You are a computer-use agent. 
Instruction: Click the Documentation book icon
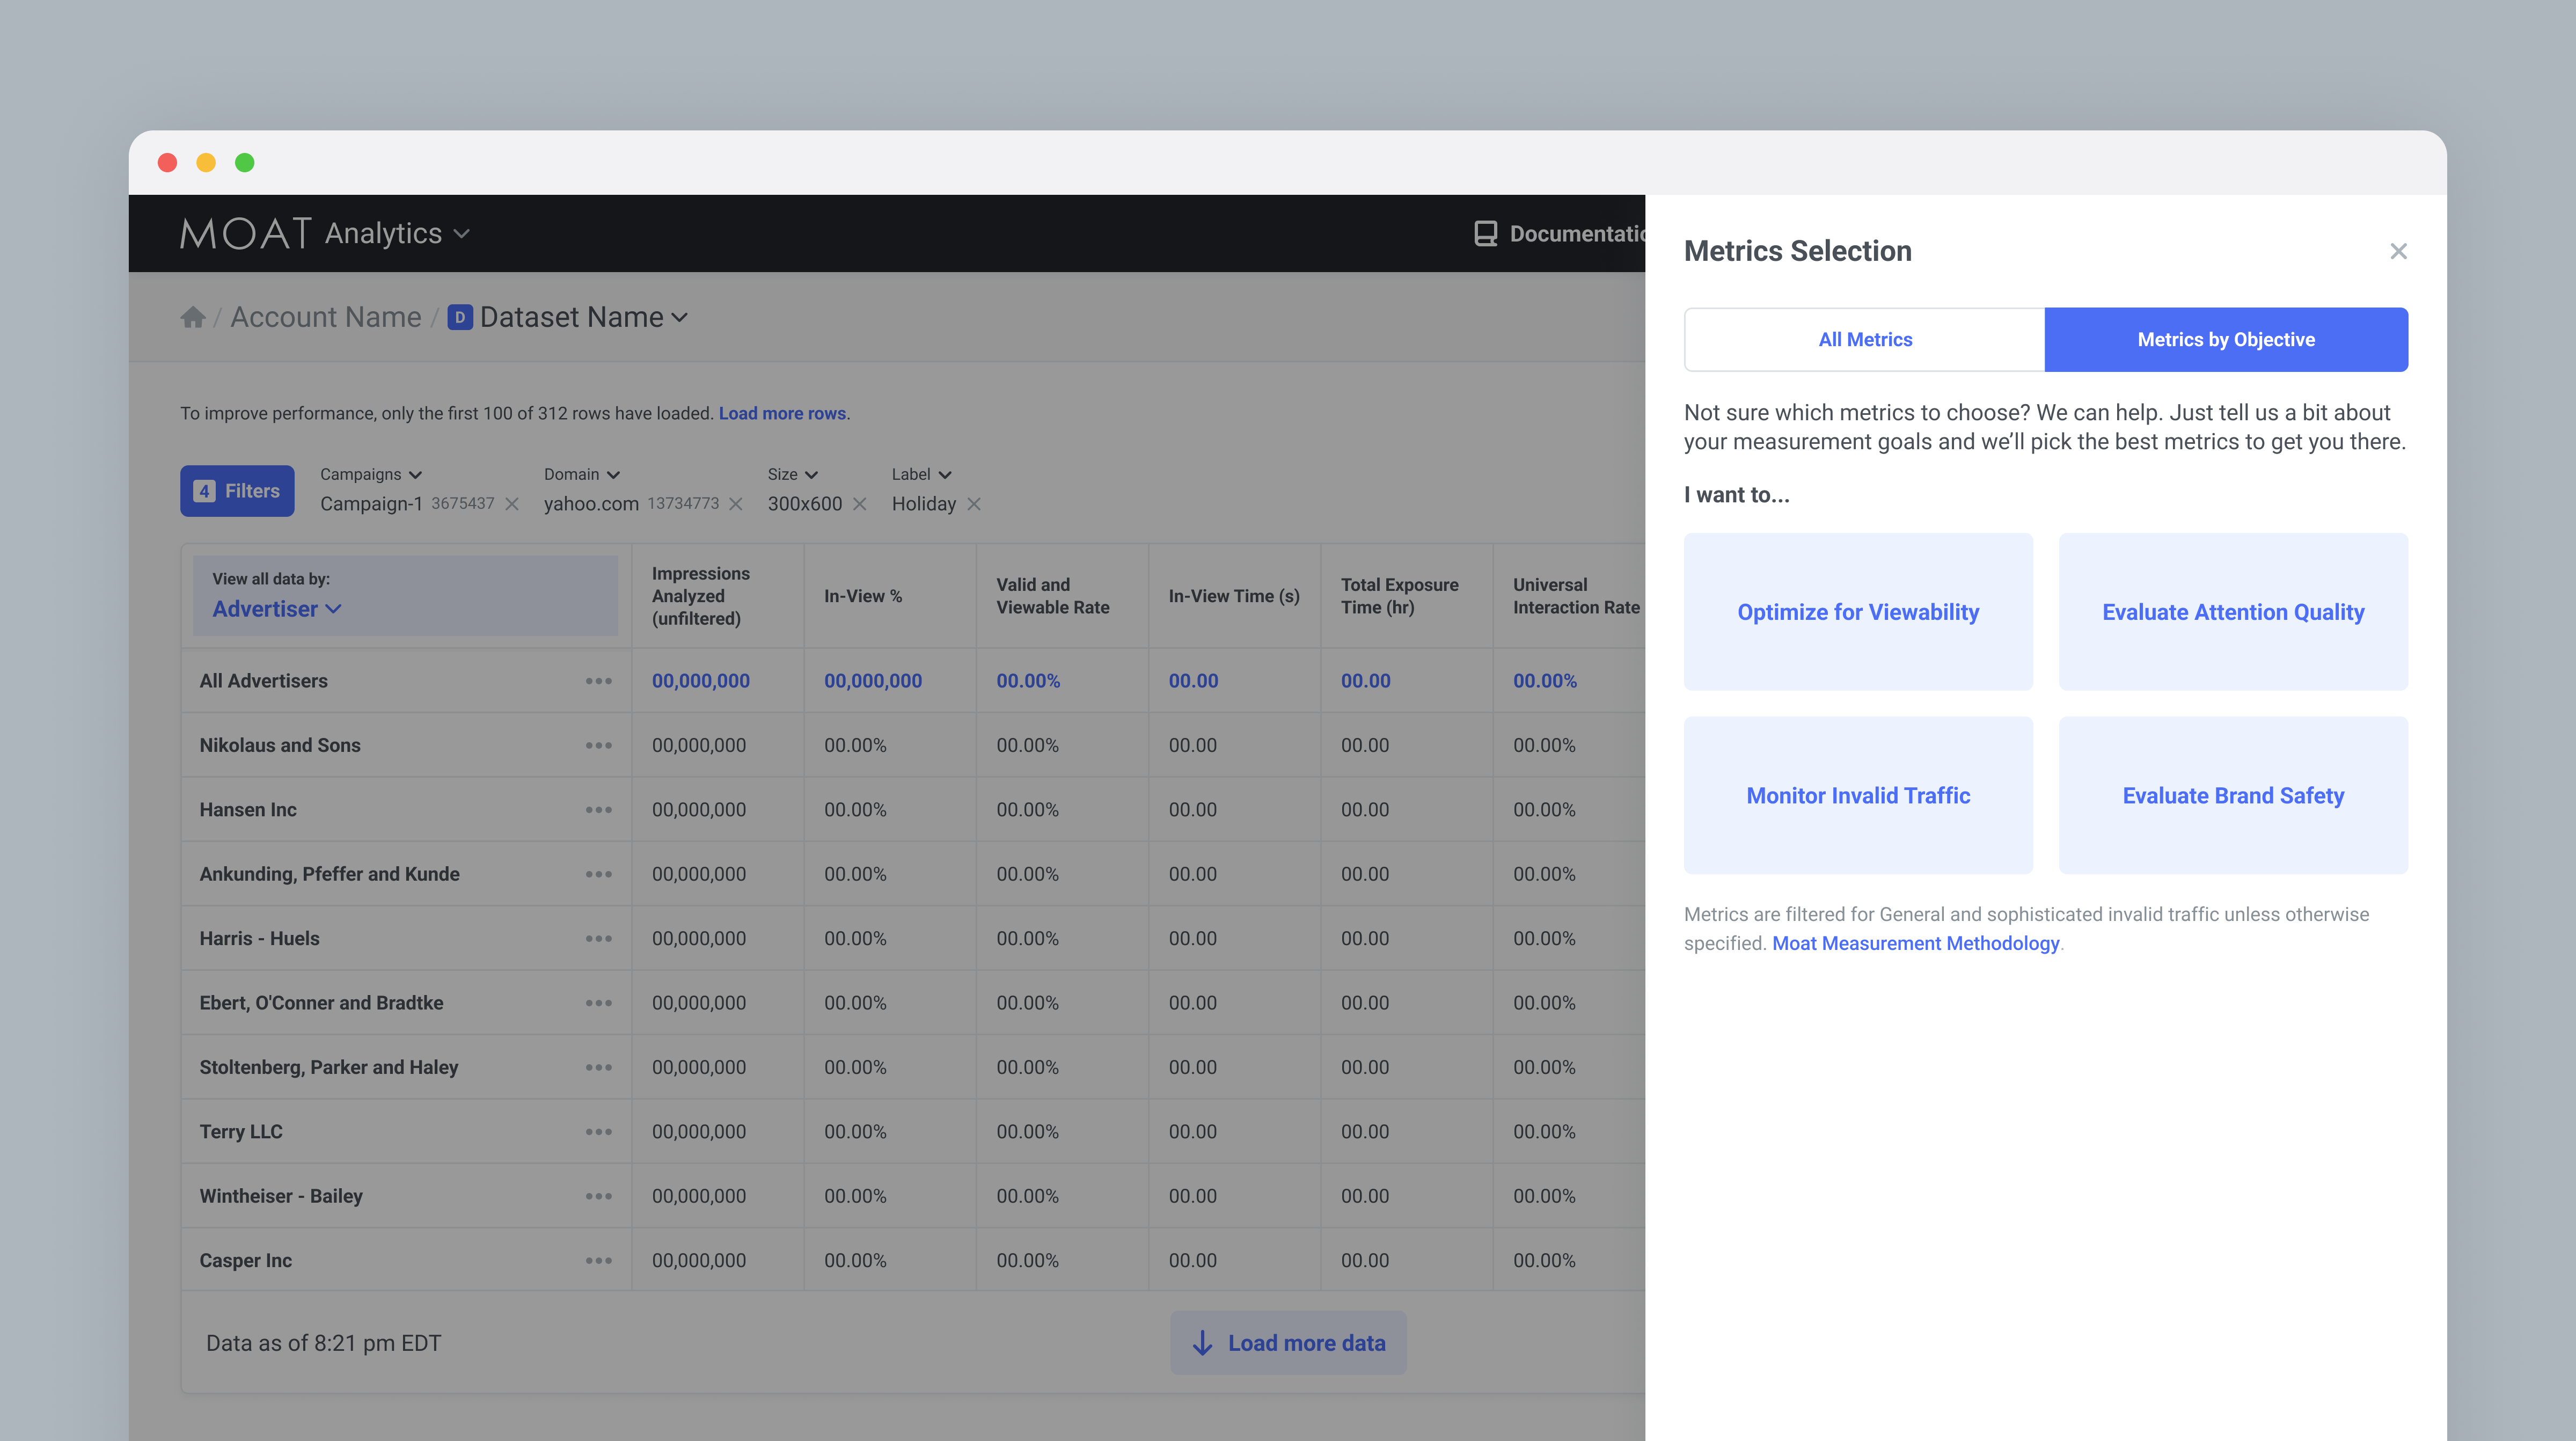click(1486, 233)
